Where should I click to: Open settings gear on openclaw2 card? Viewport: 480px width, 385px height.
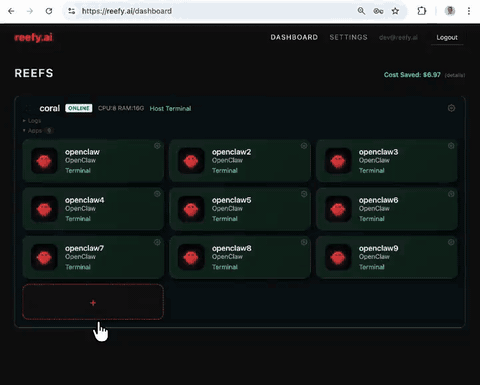tap(304, 146)
